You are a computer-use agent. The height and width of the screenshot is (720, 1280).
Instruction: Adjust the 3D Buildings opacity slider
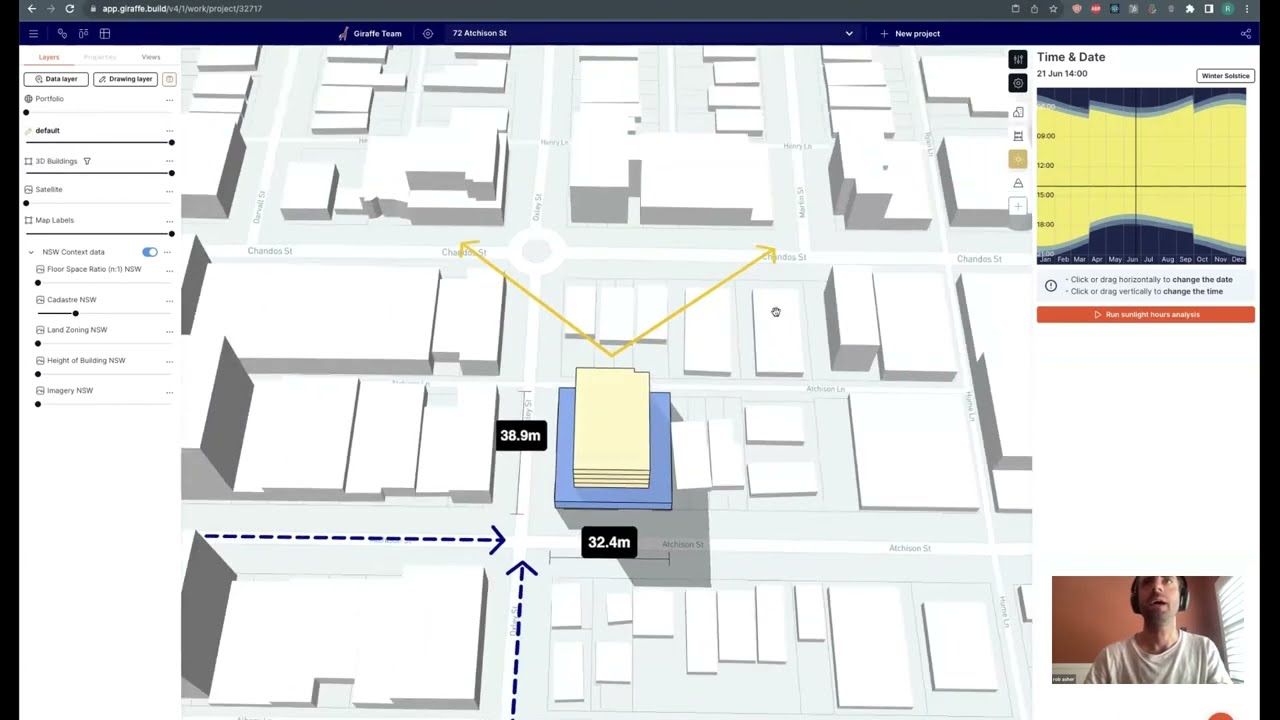[99, 173]
